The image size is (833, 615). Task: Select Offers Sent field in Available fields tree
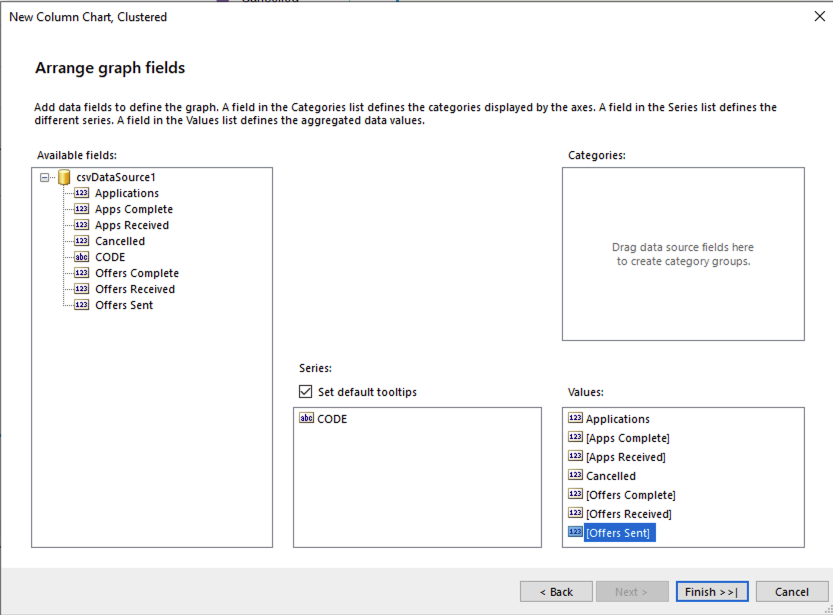[124, 305]
